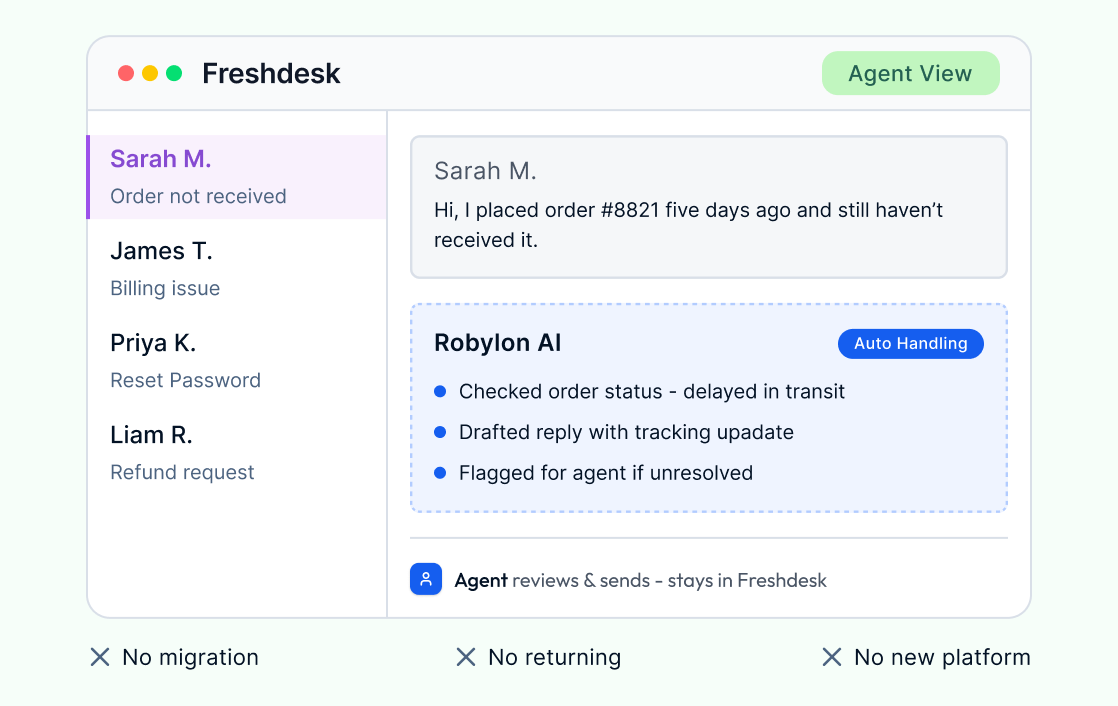
Task: Click the X icon beside No returning
Action: point(466,657)
